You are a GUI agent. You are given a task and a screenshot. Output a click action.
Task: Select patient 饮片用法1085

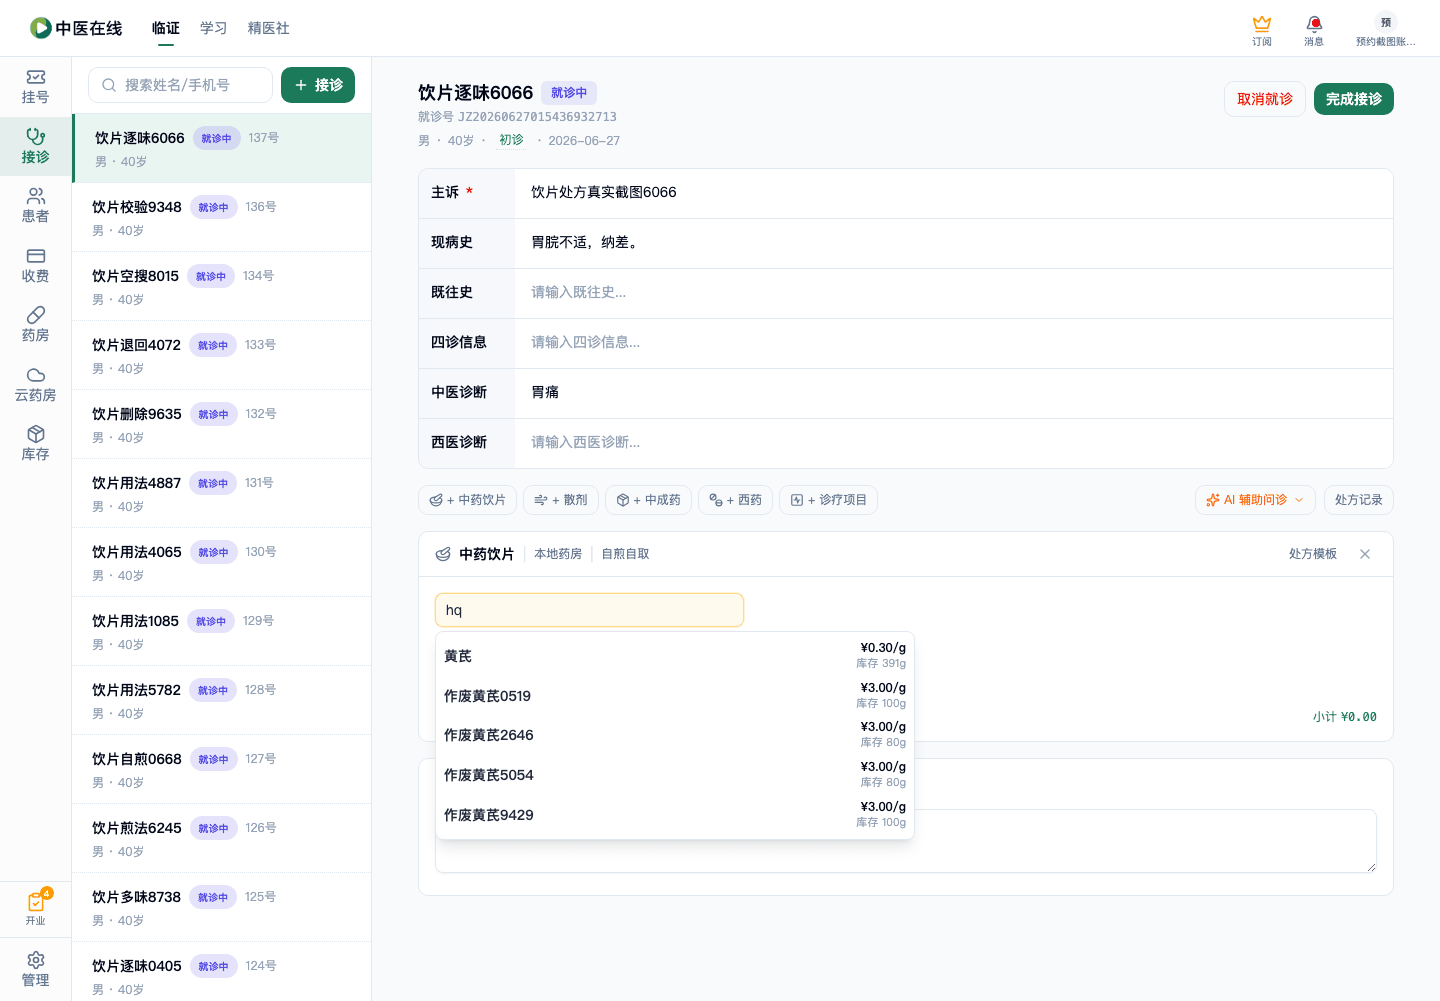click(221, 631)
